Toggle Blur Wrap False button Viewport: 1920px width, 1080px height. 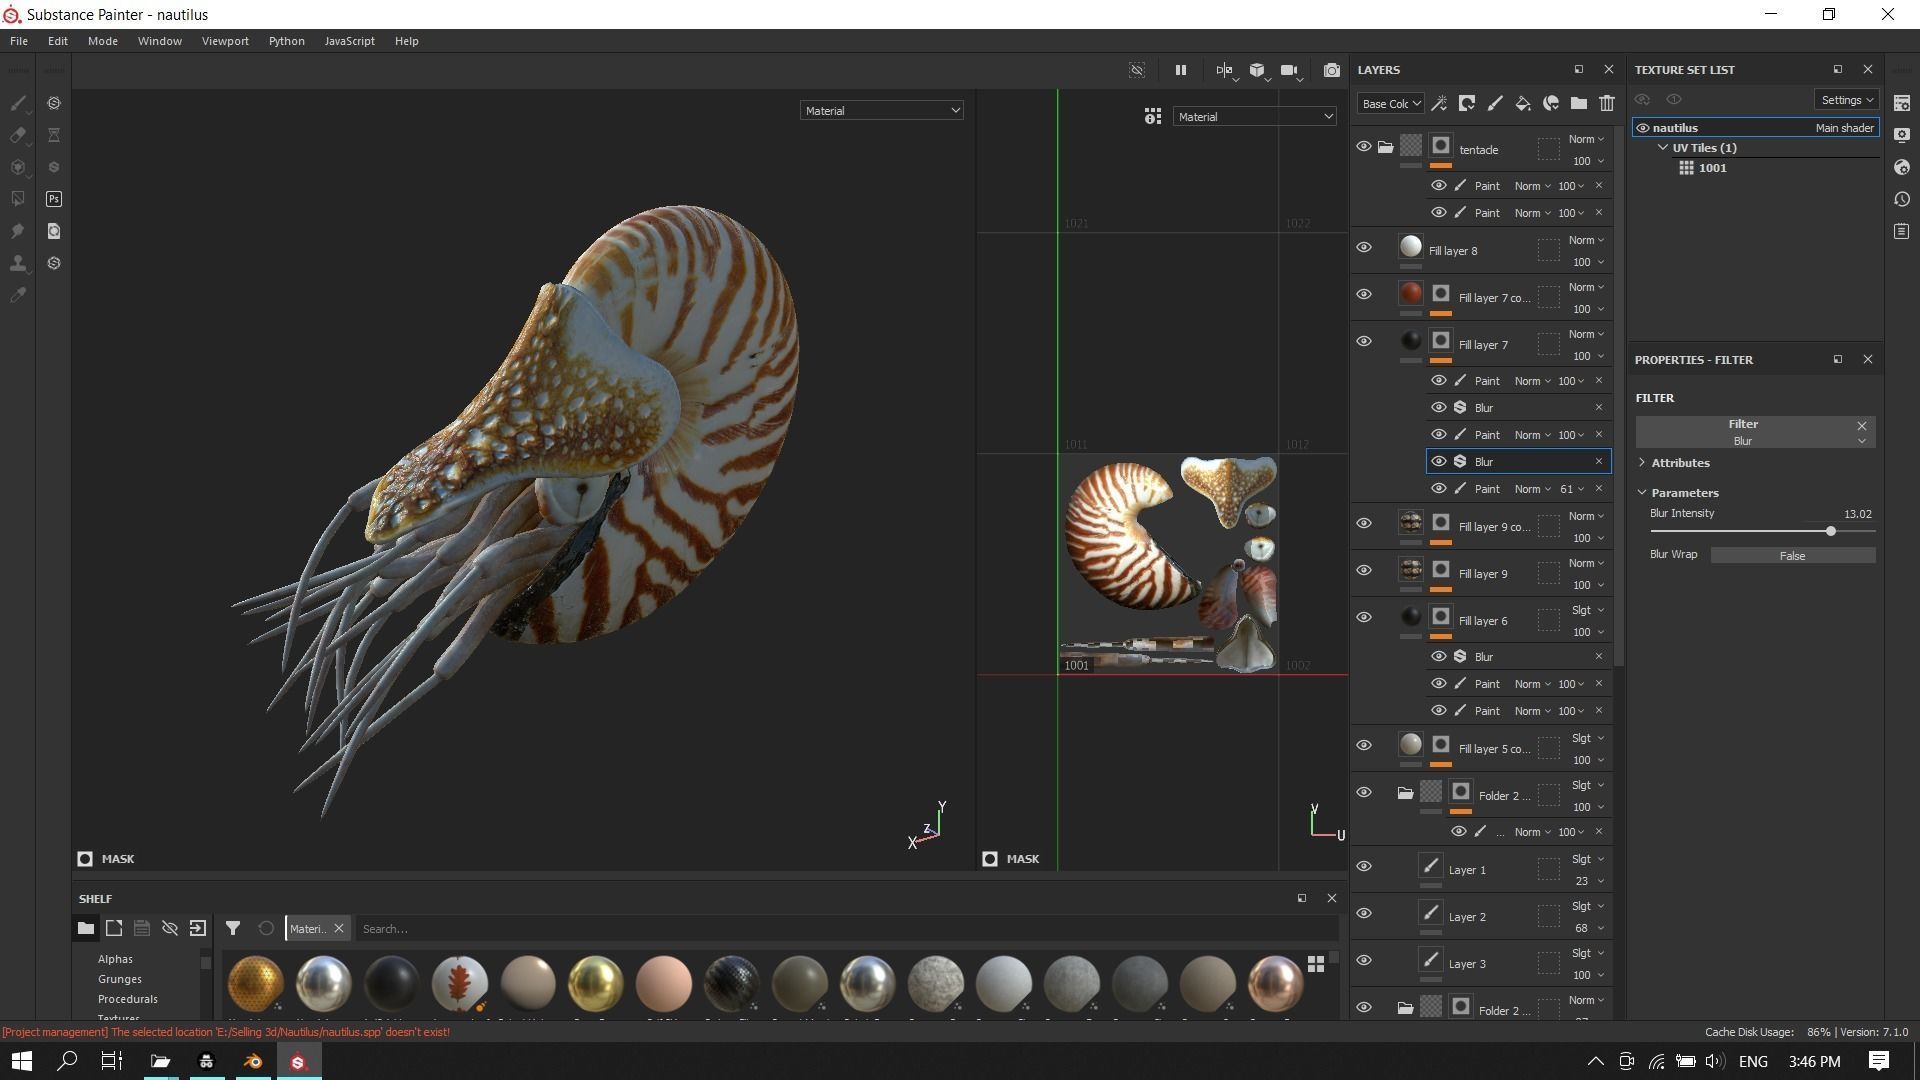tap(1792, 555)
